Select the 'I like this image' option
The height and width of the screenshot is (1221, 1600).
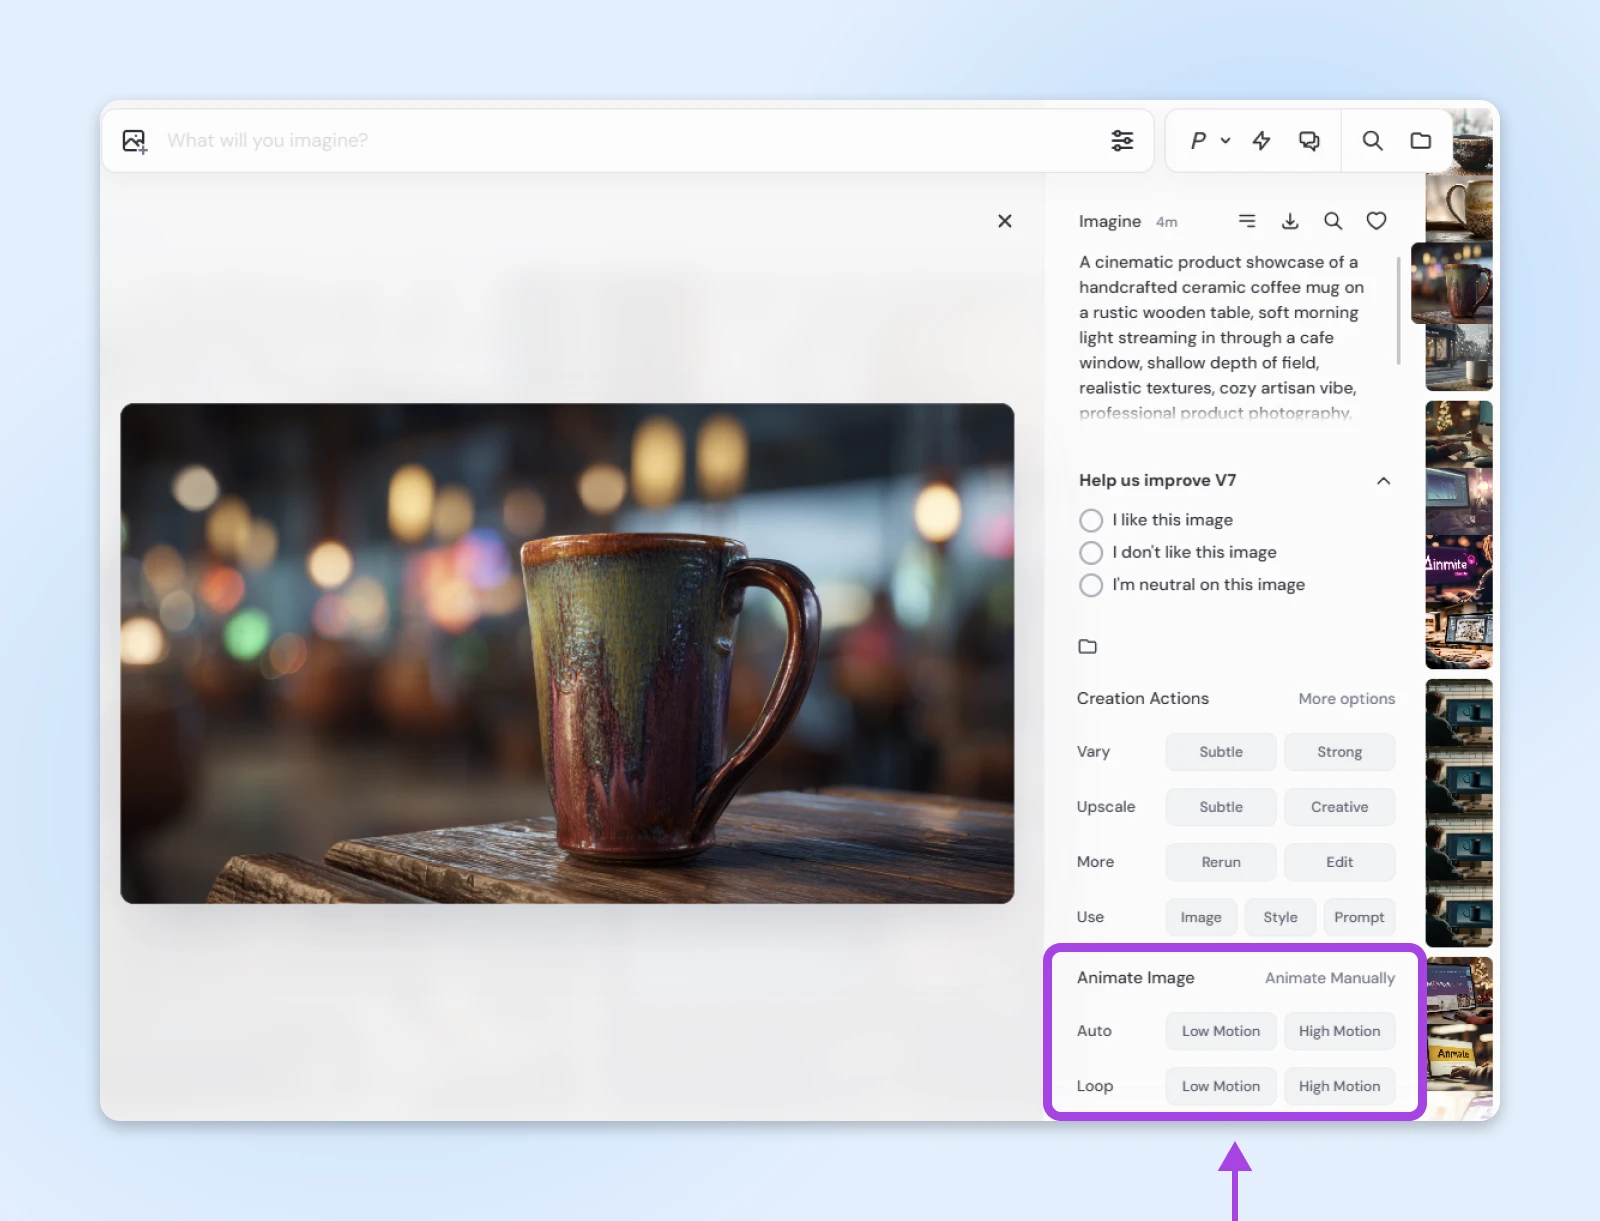1091,520
